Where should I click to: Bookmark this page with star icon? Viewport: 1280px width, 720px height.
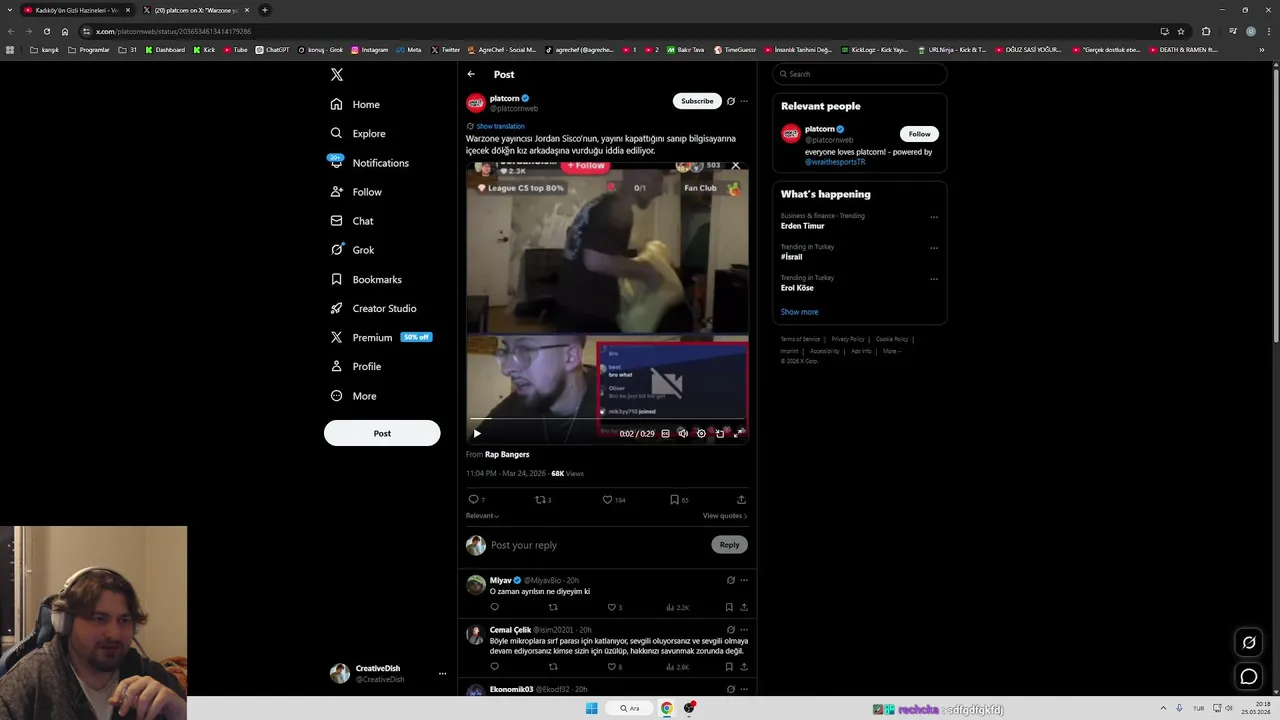[x=1181, y=31]
